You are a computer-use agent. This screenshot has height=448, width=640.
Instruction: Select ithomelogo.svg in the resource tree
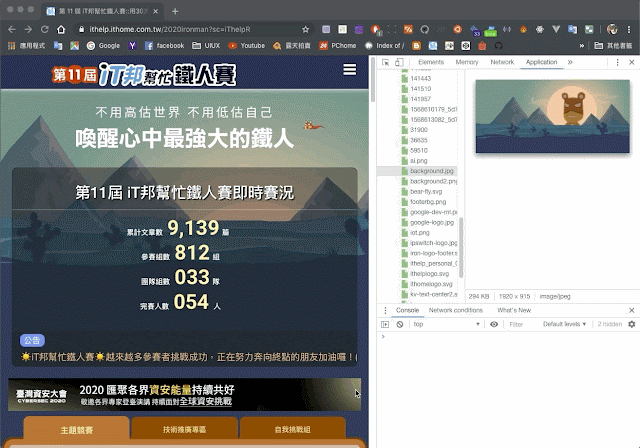click(431, 284)
